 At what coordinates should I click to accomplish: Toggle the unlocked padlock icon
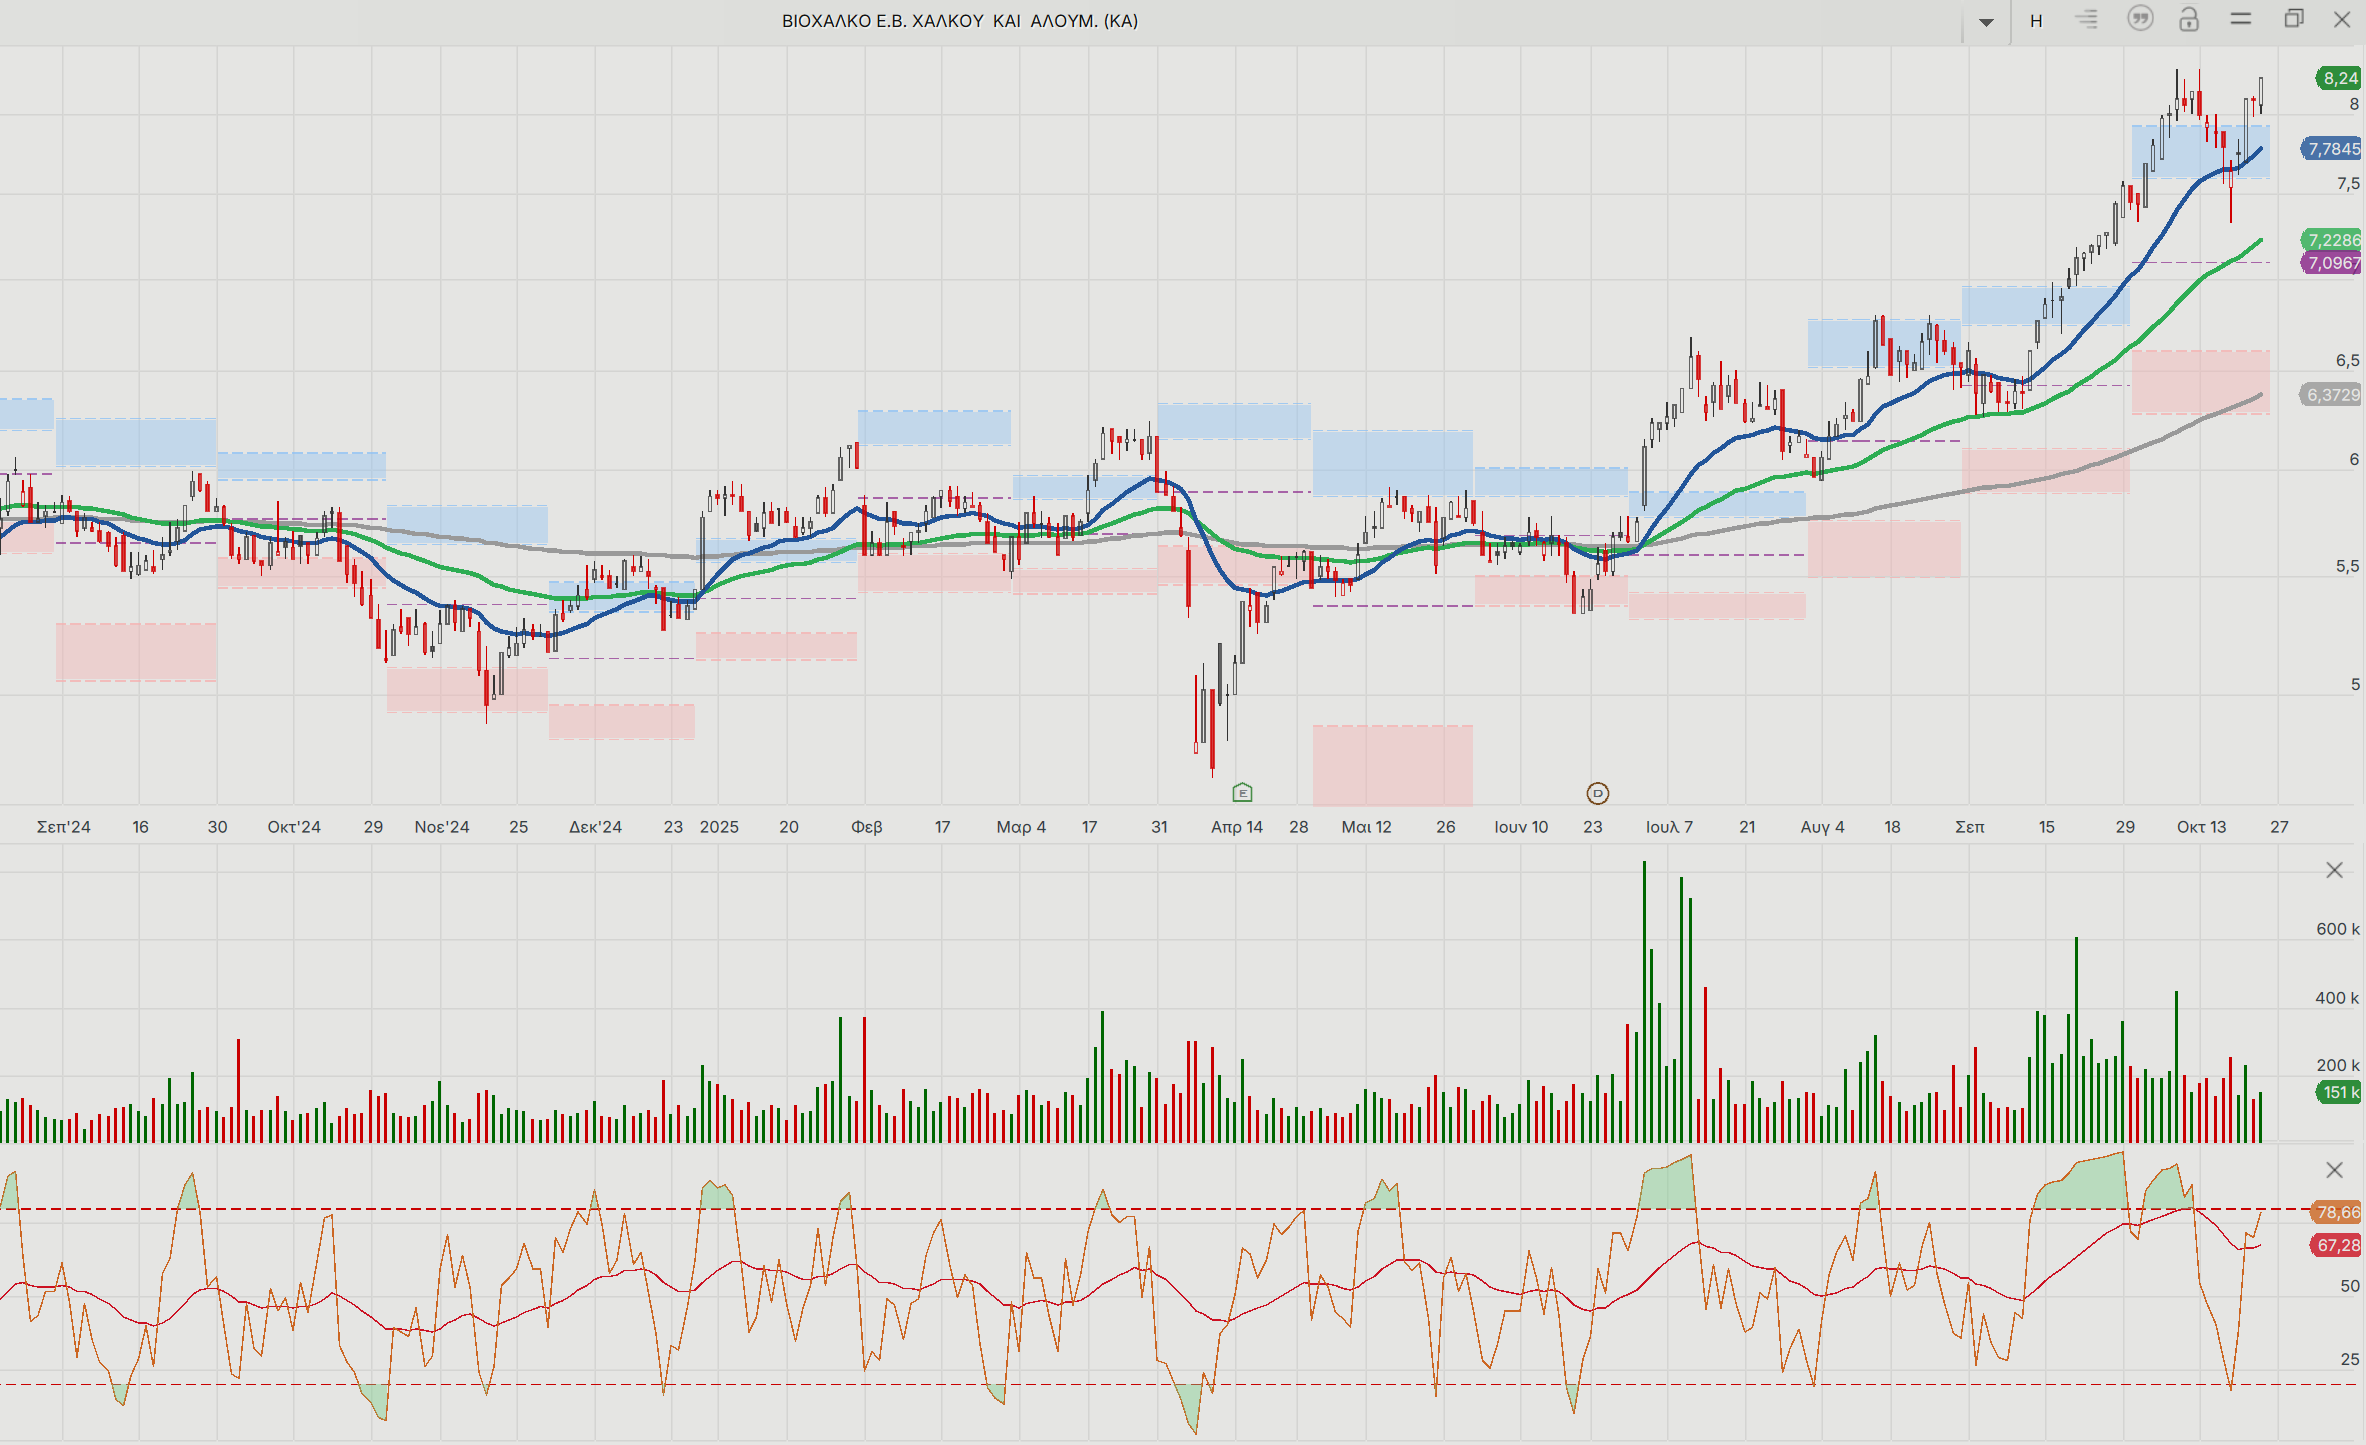[x=2189, y=19]
